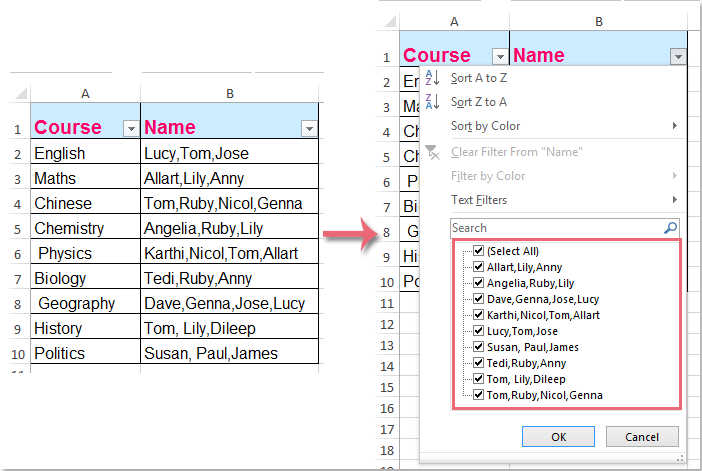The width and height of the screenshot is (702, 471).
Task: Uncheck the Allart,Lily,Anny checkbox
Action: [479, 267]
